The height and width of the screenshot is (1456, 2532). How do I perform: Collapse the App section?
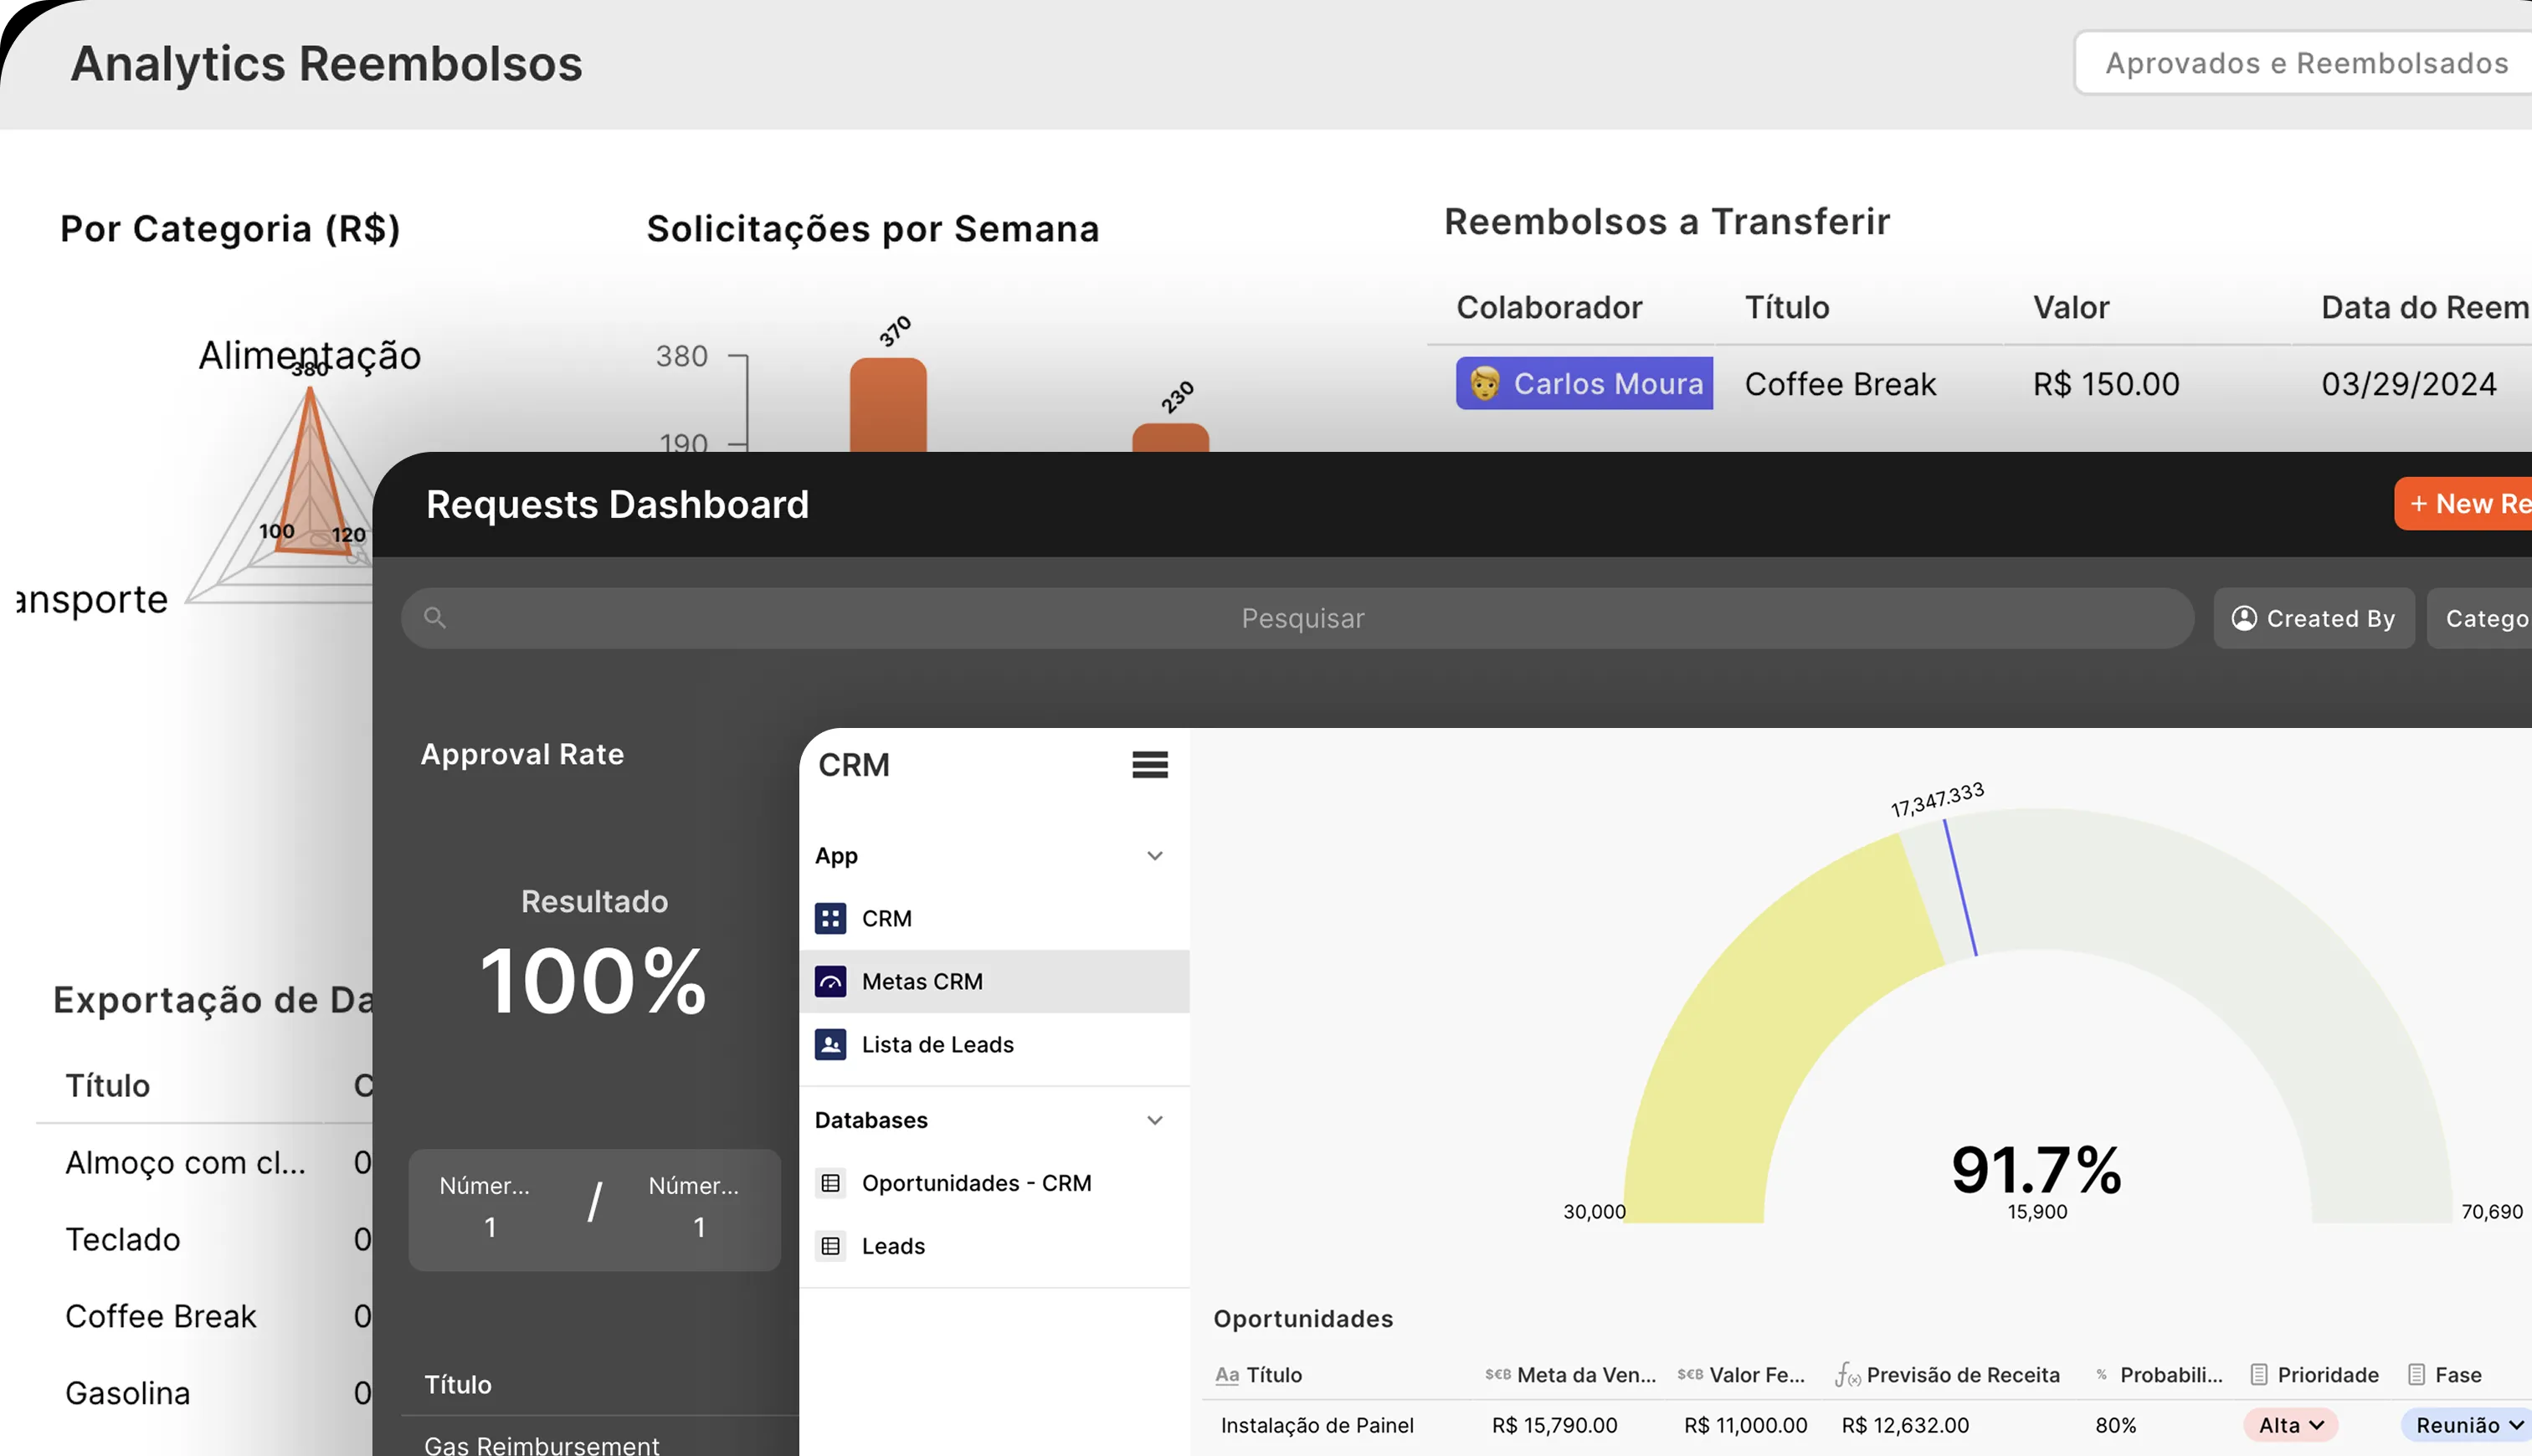click(x=1155, y=856)
